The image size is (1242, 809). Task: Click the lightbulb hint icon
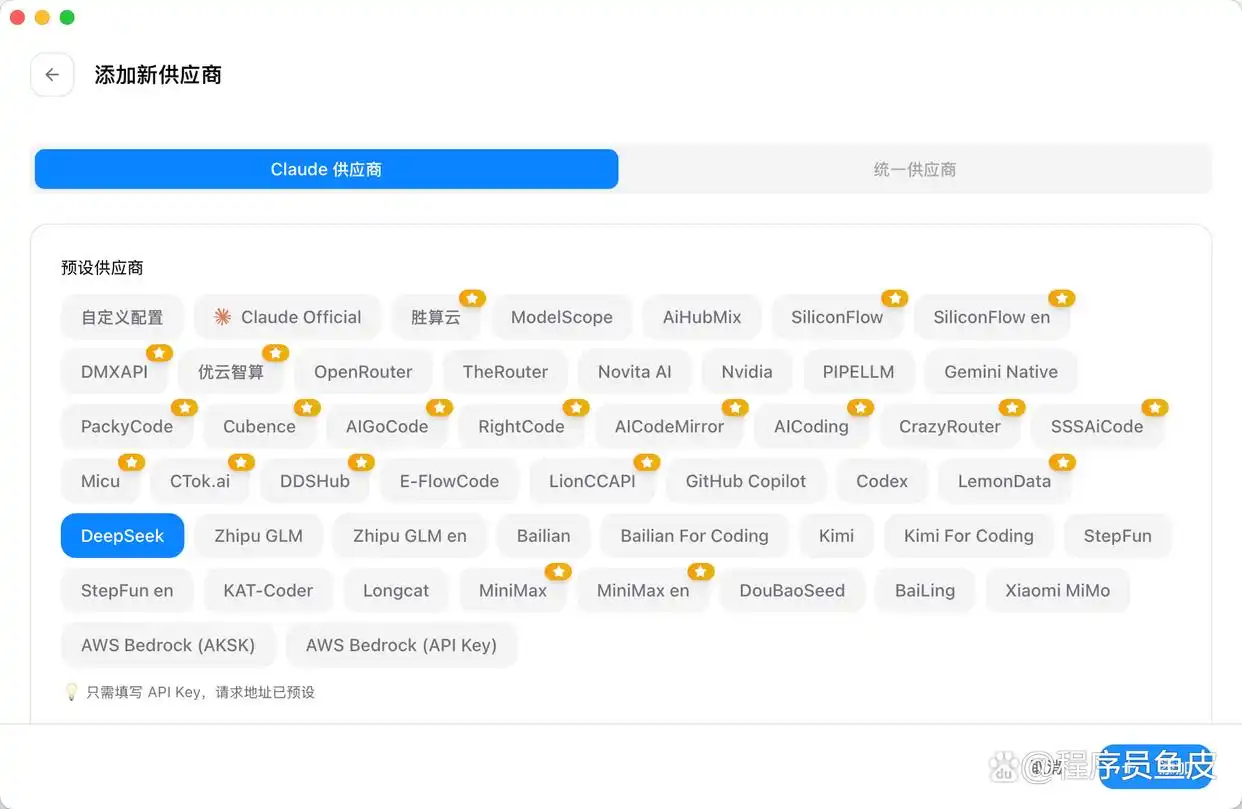click(71, 692)
